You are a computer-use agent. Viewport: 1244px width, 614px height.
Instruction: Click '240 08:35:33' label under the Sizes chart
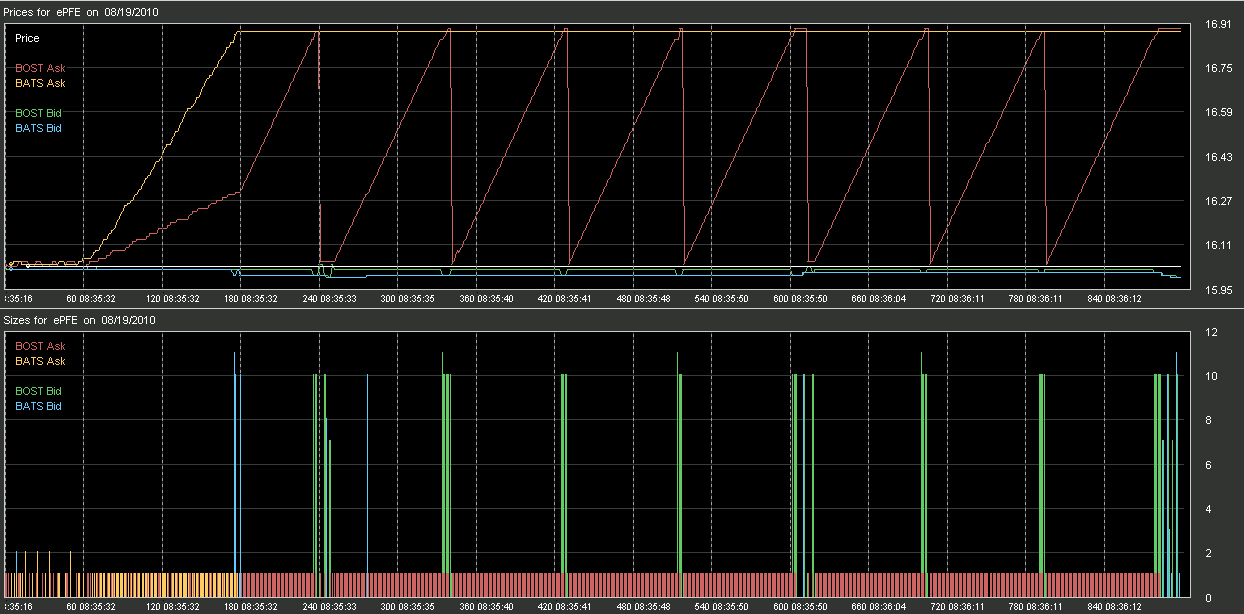coord(330,606)
